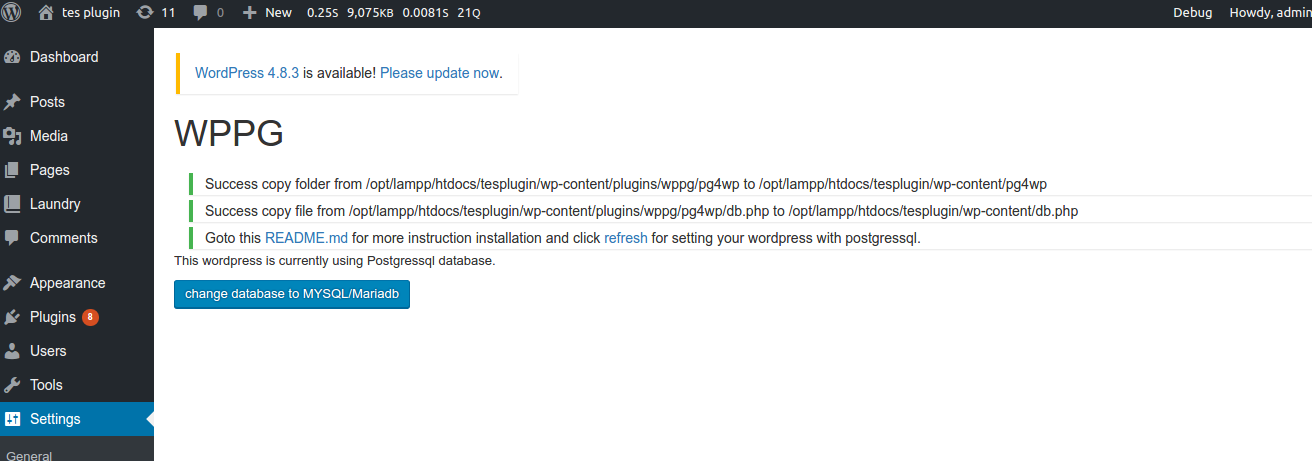Open the Debug item in admin bar
The height and width of the screenshot is (461, 1312).
click(1192, 13)
